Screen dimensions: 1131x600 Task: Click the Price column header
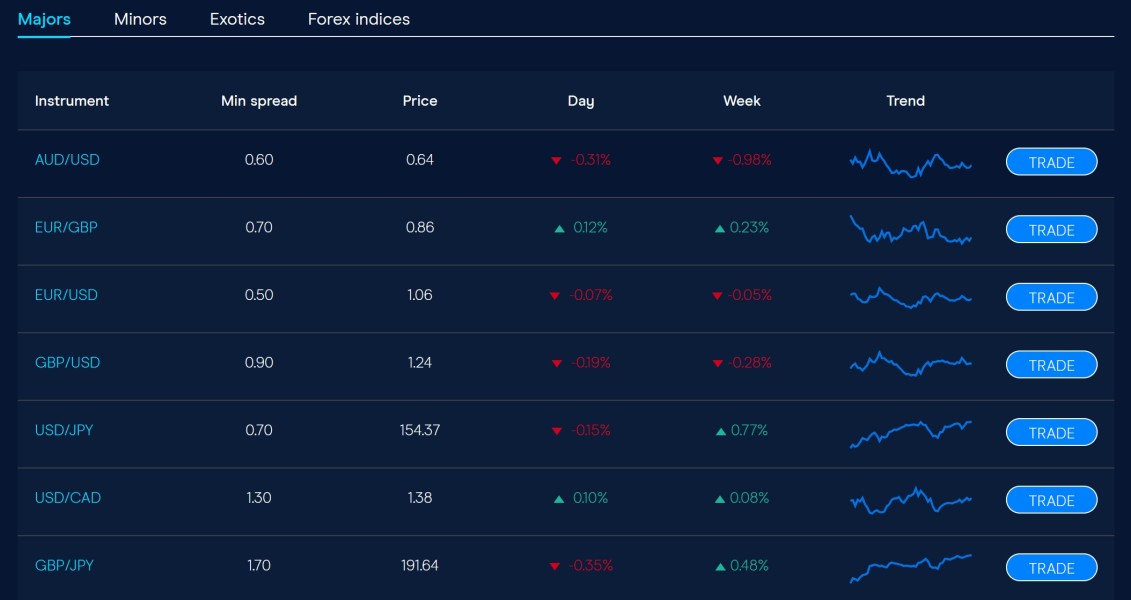click(420, 101)
